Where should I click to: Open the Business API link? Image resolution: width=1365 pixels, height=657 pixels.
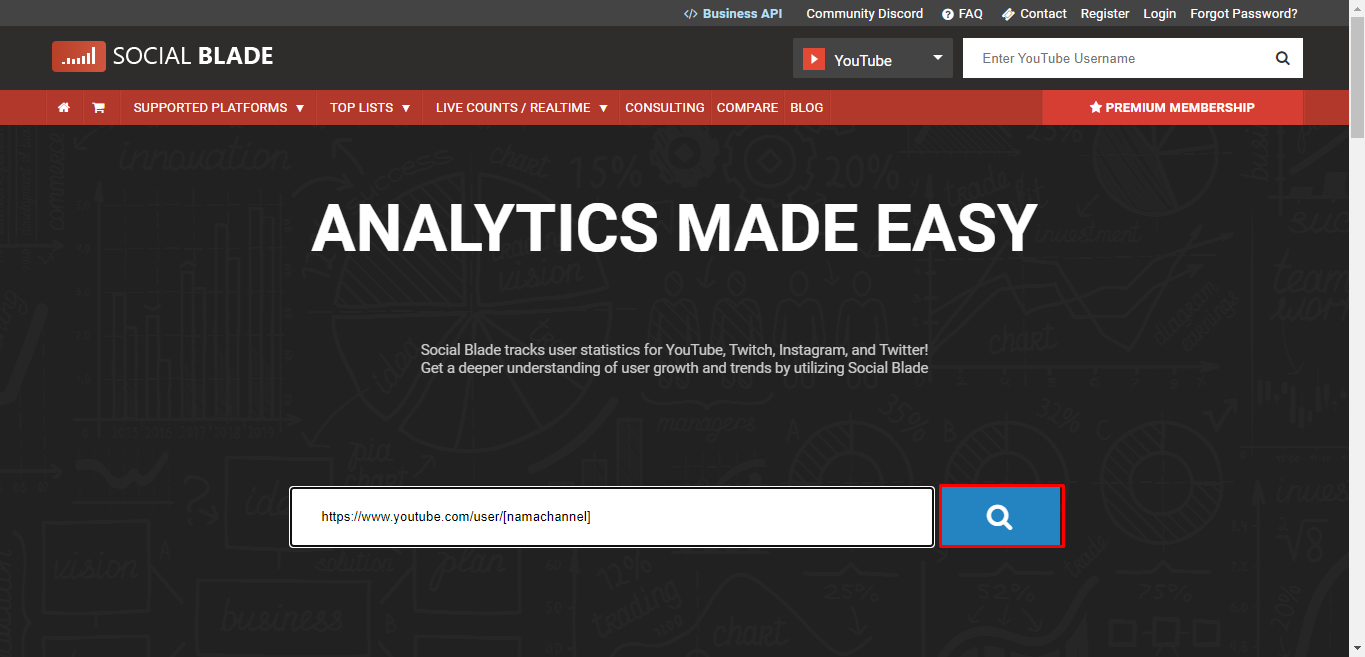point(732,14)
